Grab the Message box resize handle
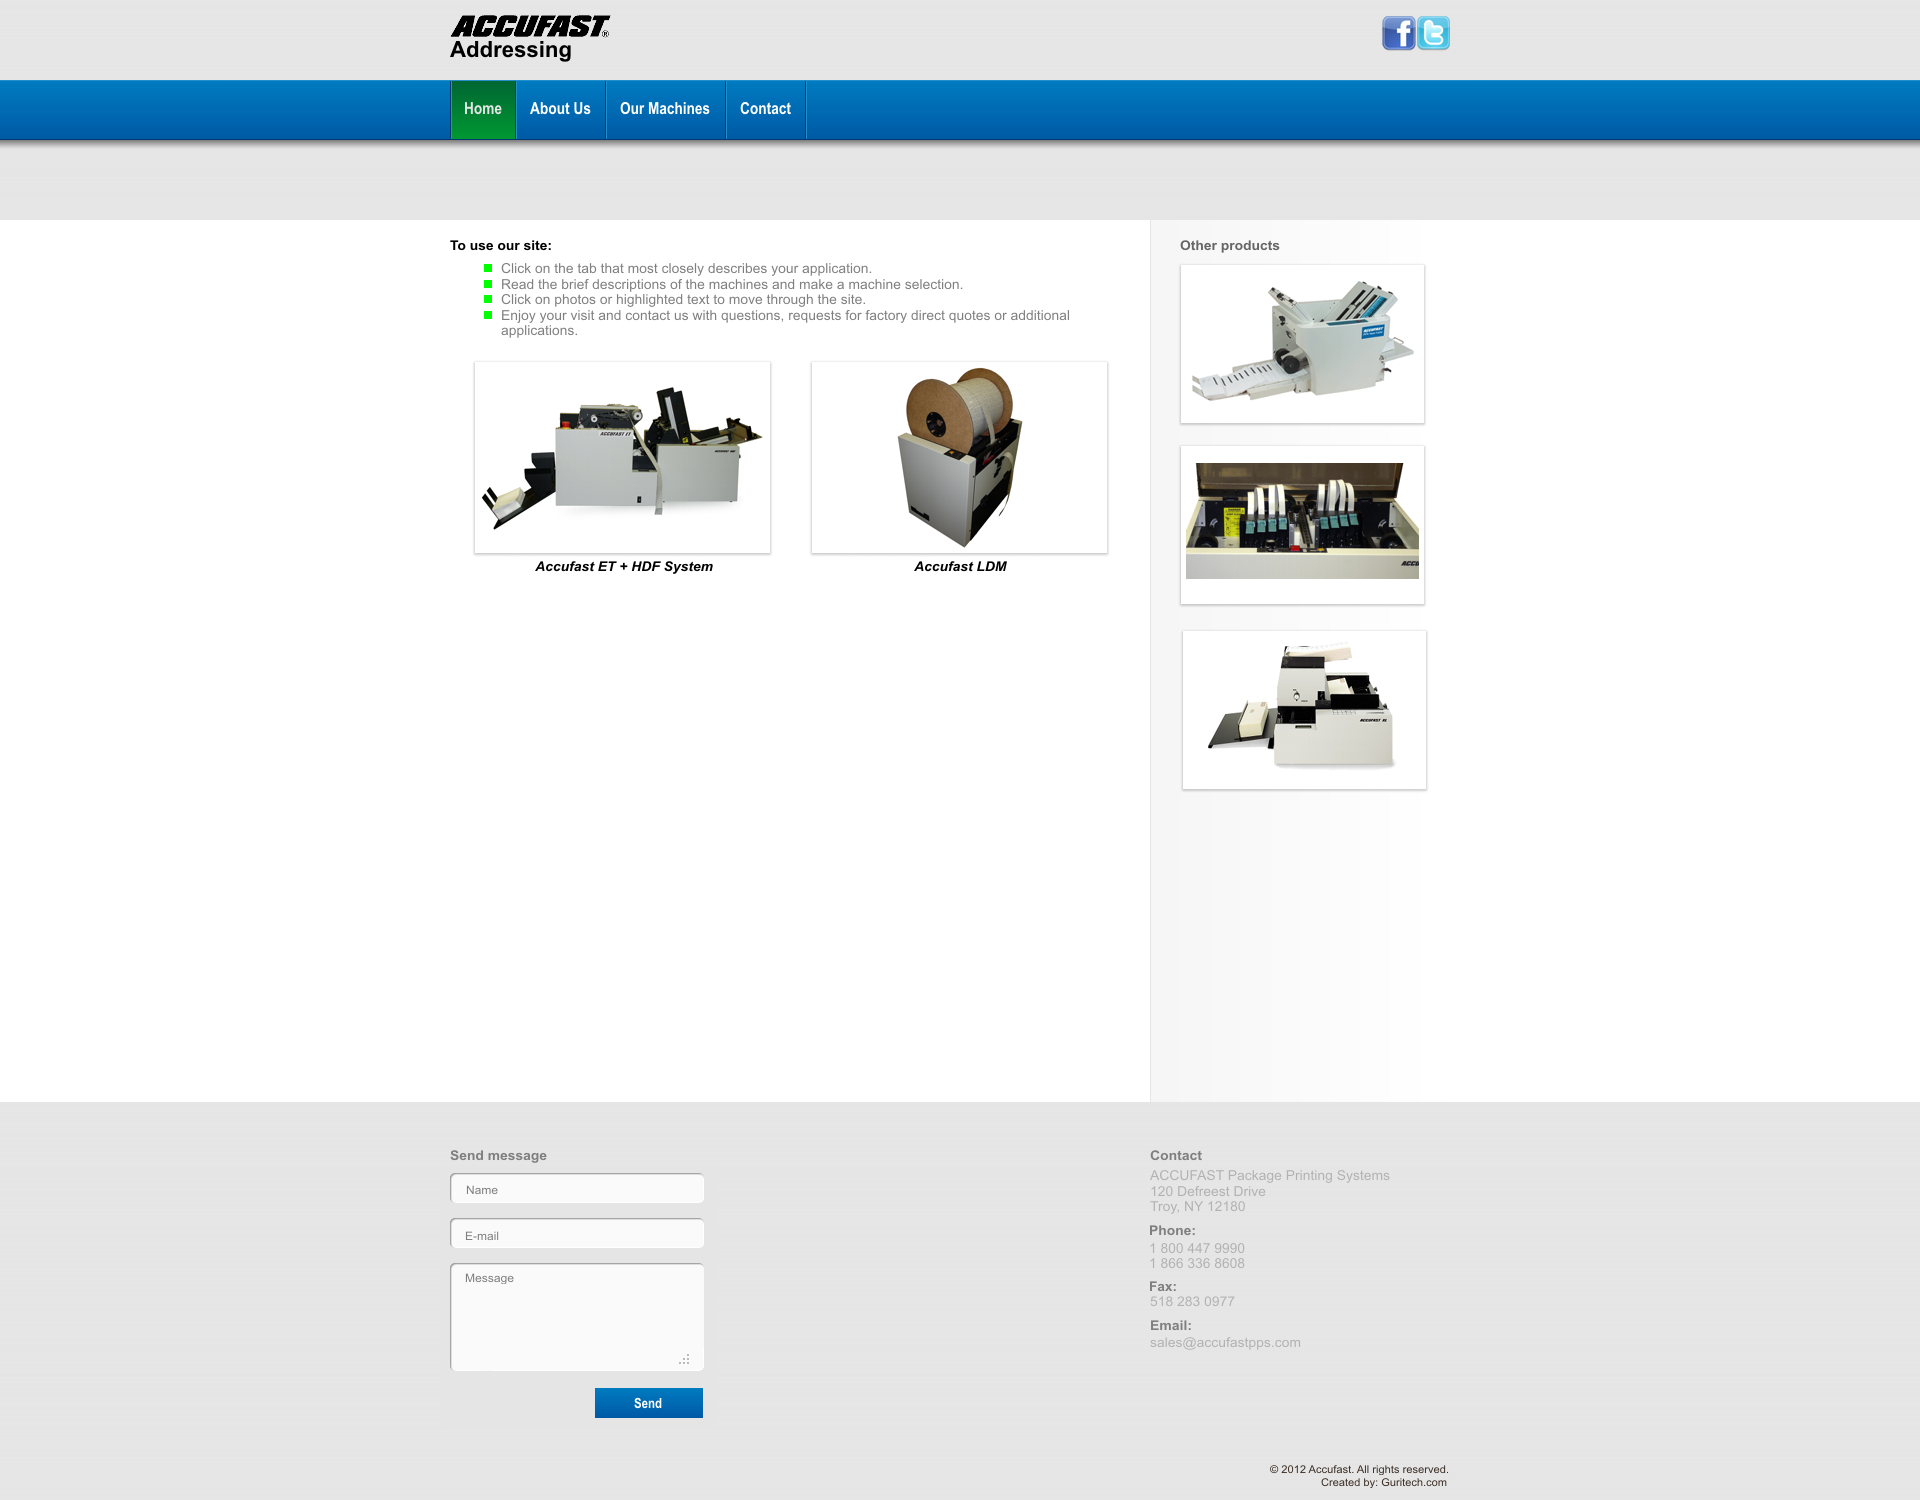Screen dimensions: 1920x1500 point(685,1359)
